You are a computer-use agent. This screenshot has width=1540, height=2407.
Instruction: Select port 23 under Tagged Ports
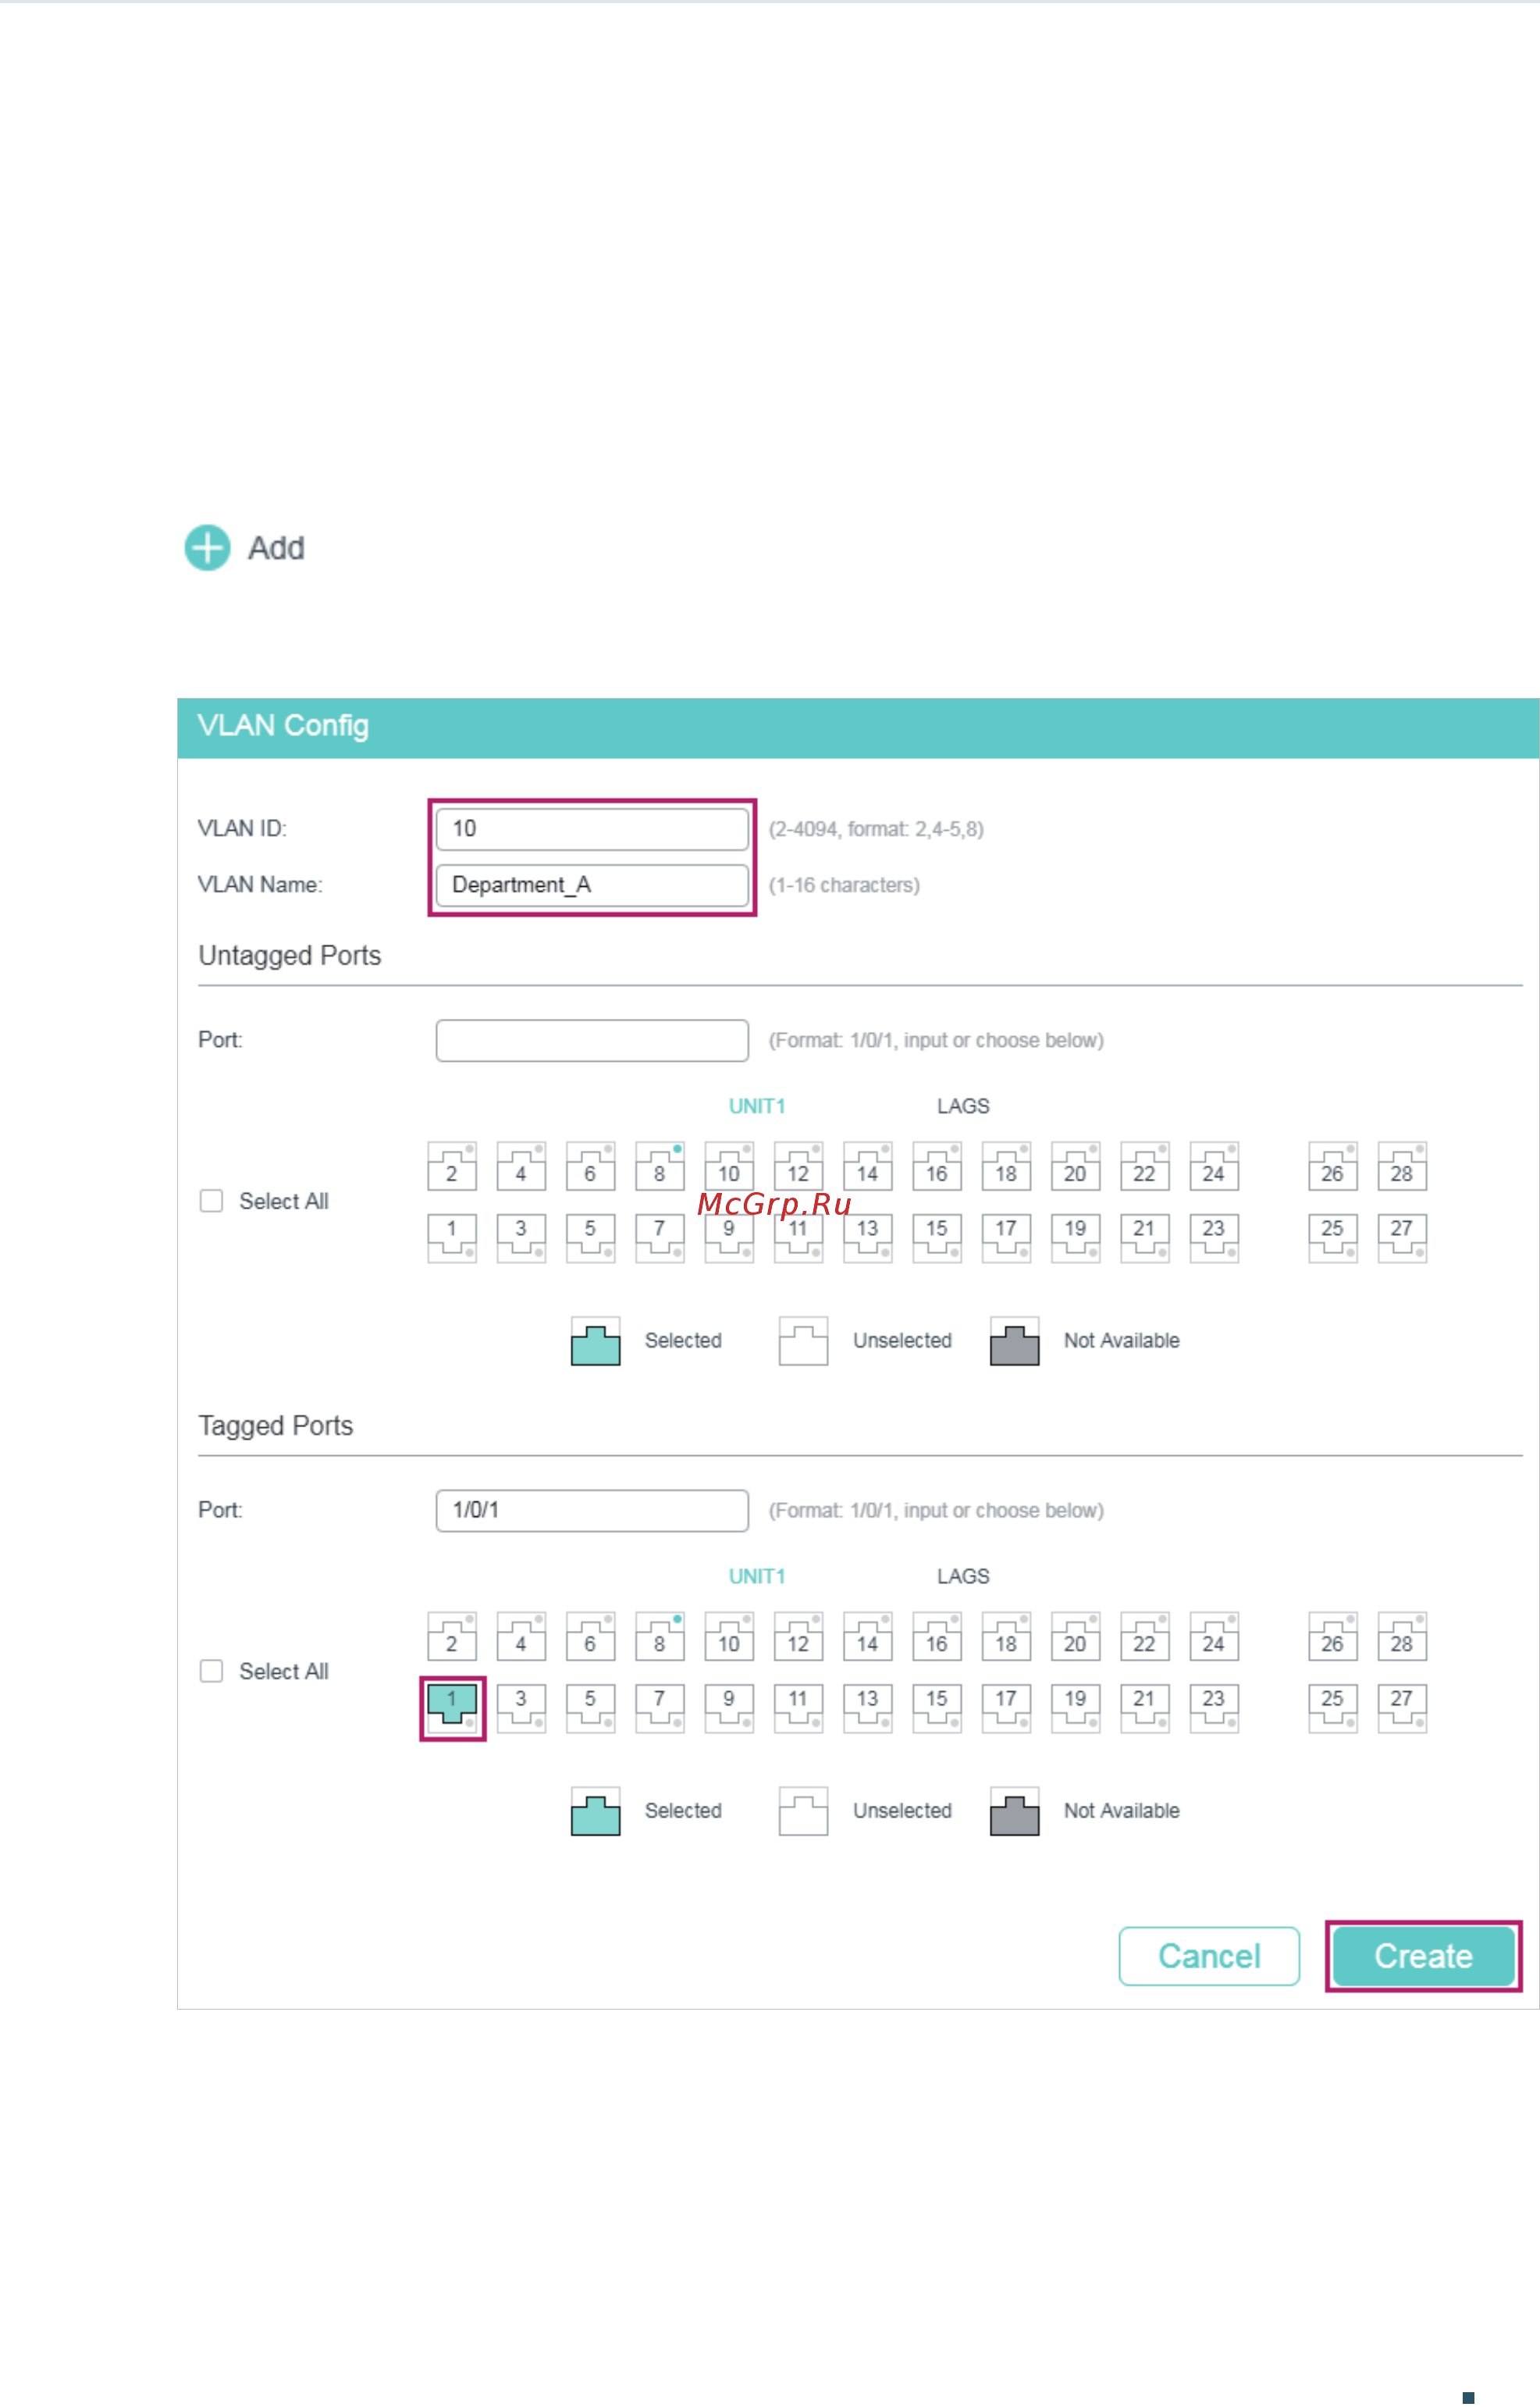pyautogui.click(x=1214, y=1708)
